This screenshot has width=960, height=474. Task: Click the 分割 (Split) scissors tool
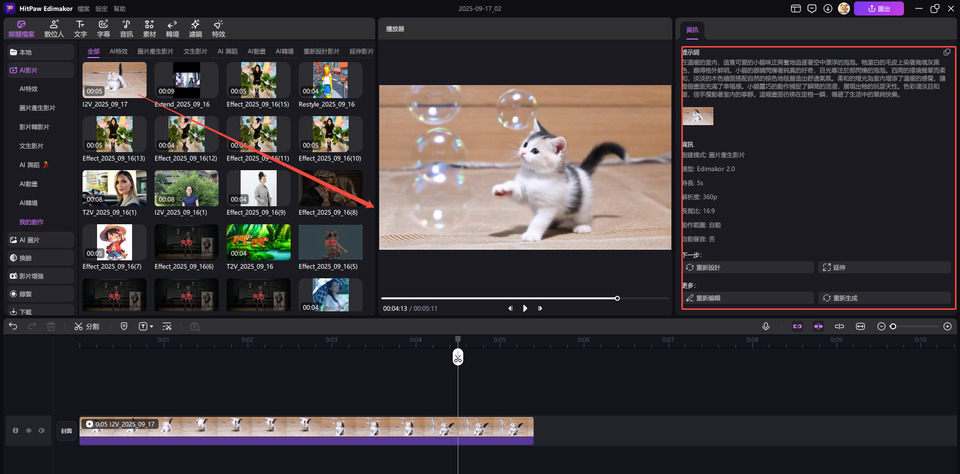[x=87, y=326]
